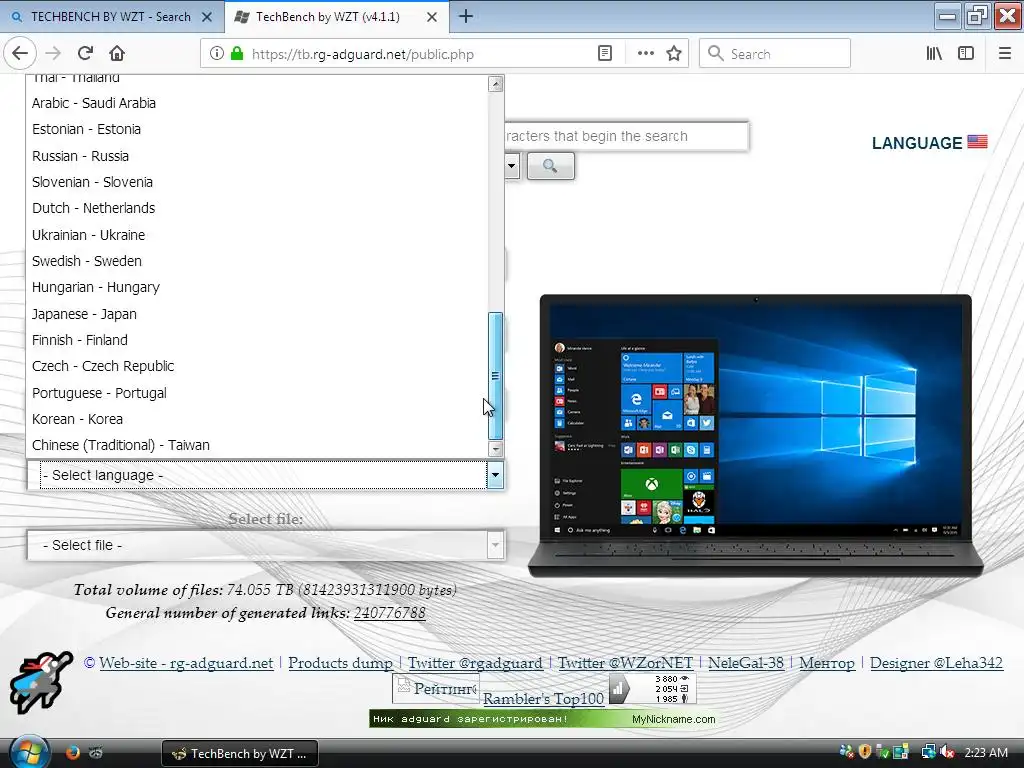
Task: Open Web-site - rg-adguard.net link
Action: click(x=186, y=663)
